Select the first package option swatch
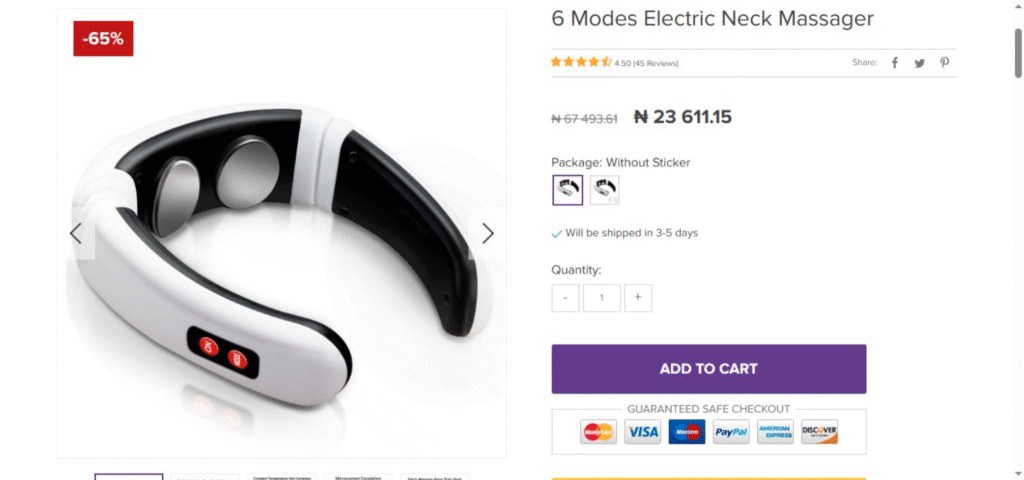 (567, 190)
